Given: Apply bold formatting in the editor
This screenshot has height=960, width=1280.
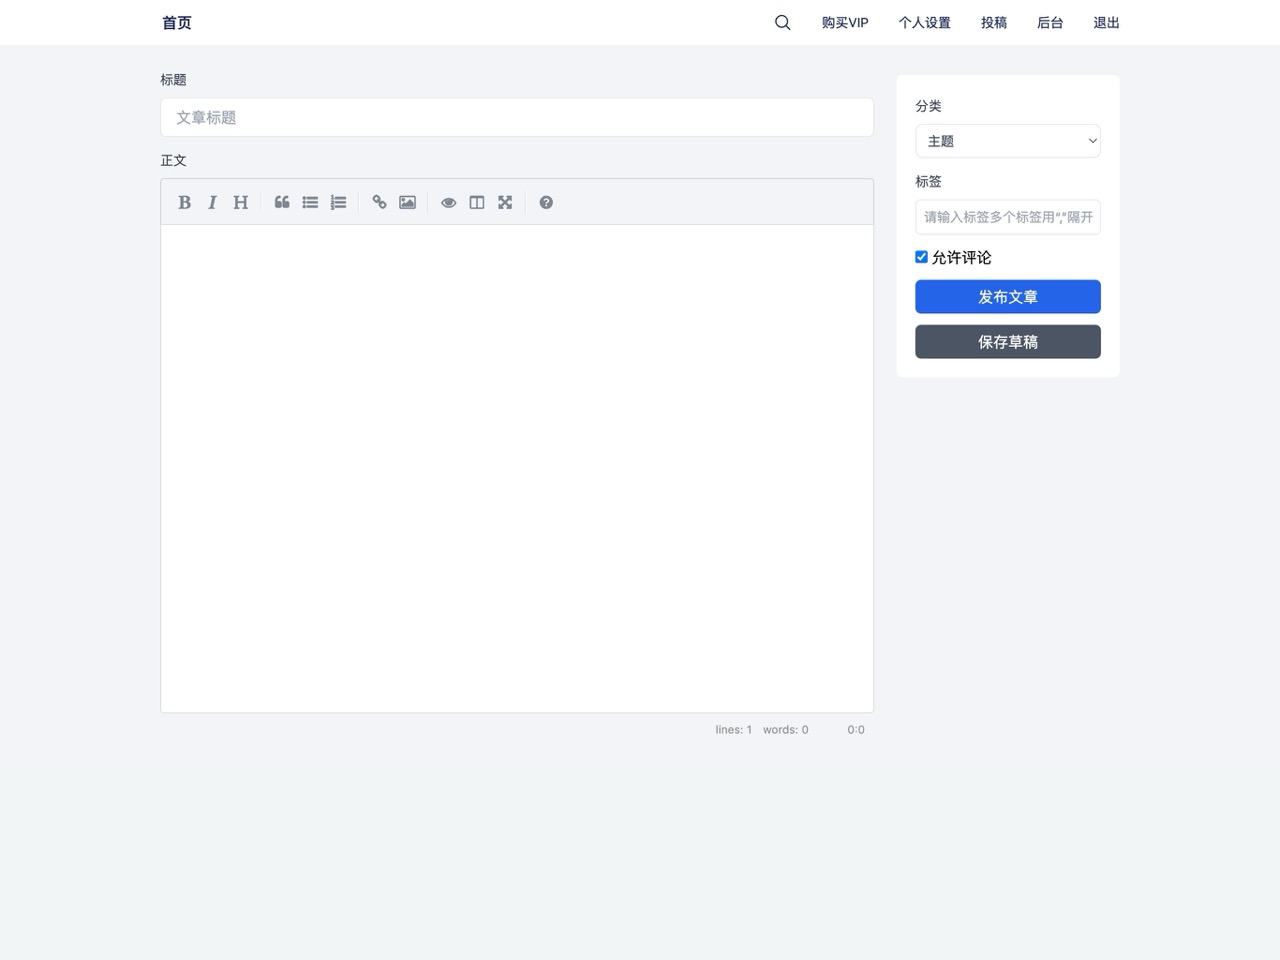Looking at the screenshot, I should click(x=184, y=202).
